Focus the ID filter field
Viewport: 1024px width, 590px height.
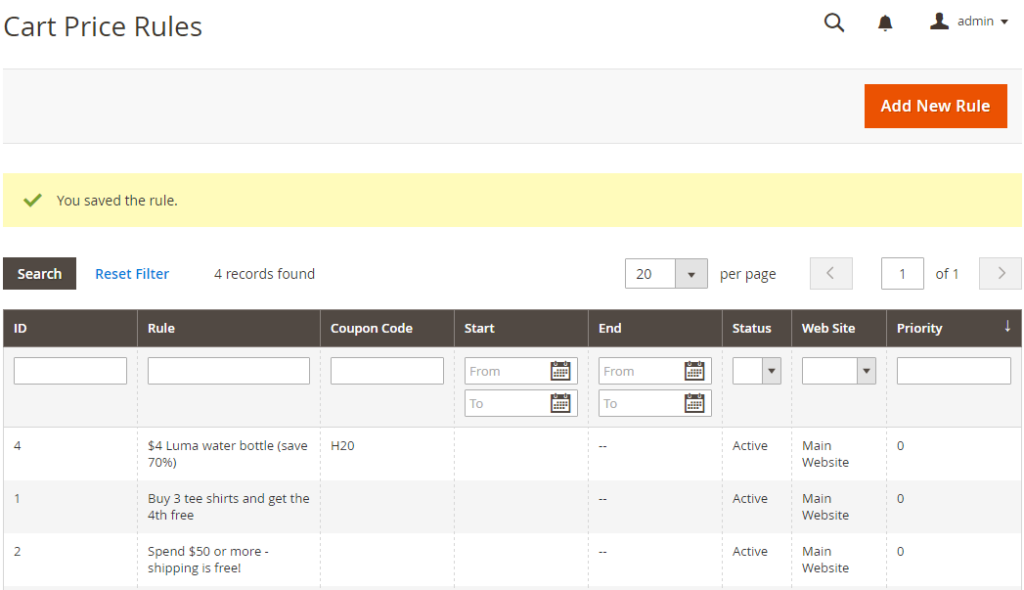(x=71, y=370)
